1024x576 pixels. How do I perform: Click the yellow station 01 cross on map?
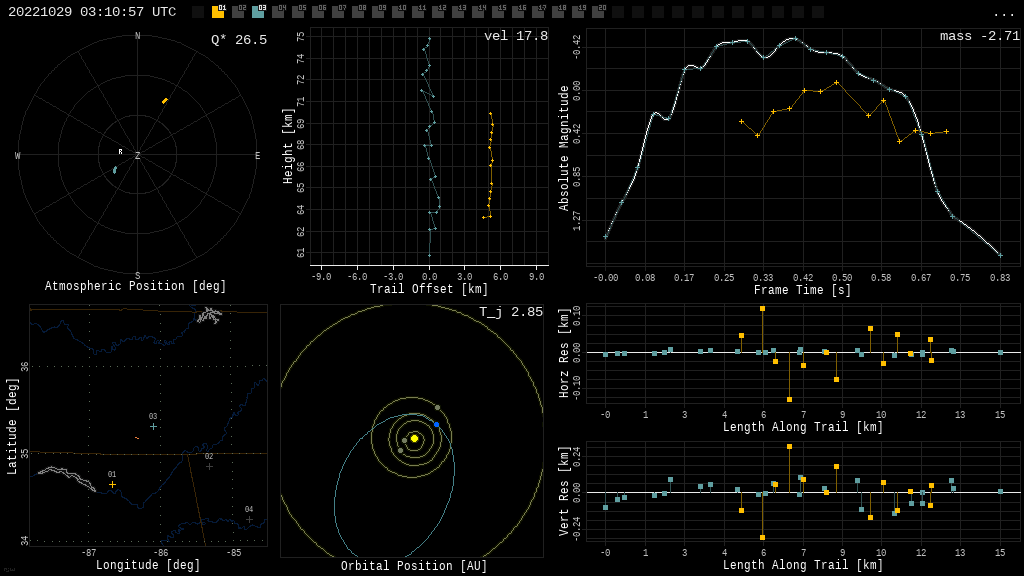pos(112,484)
